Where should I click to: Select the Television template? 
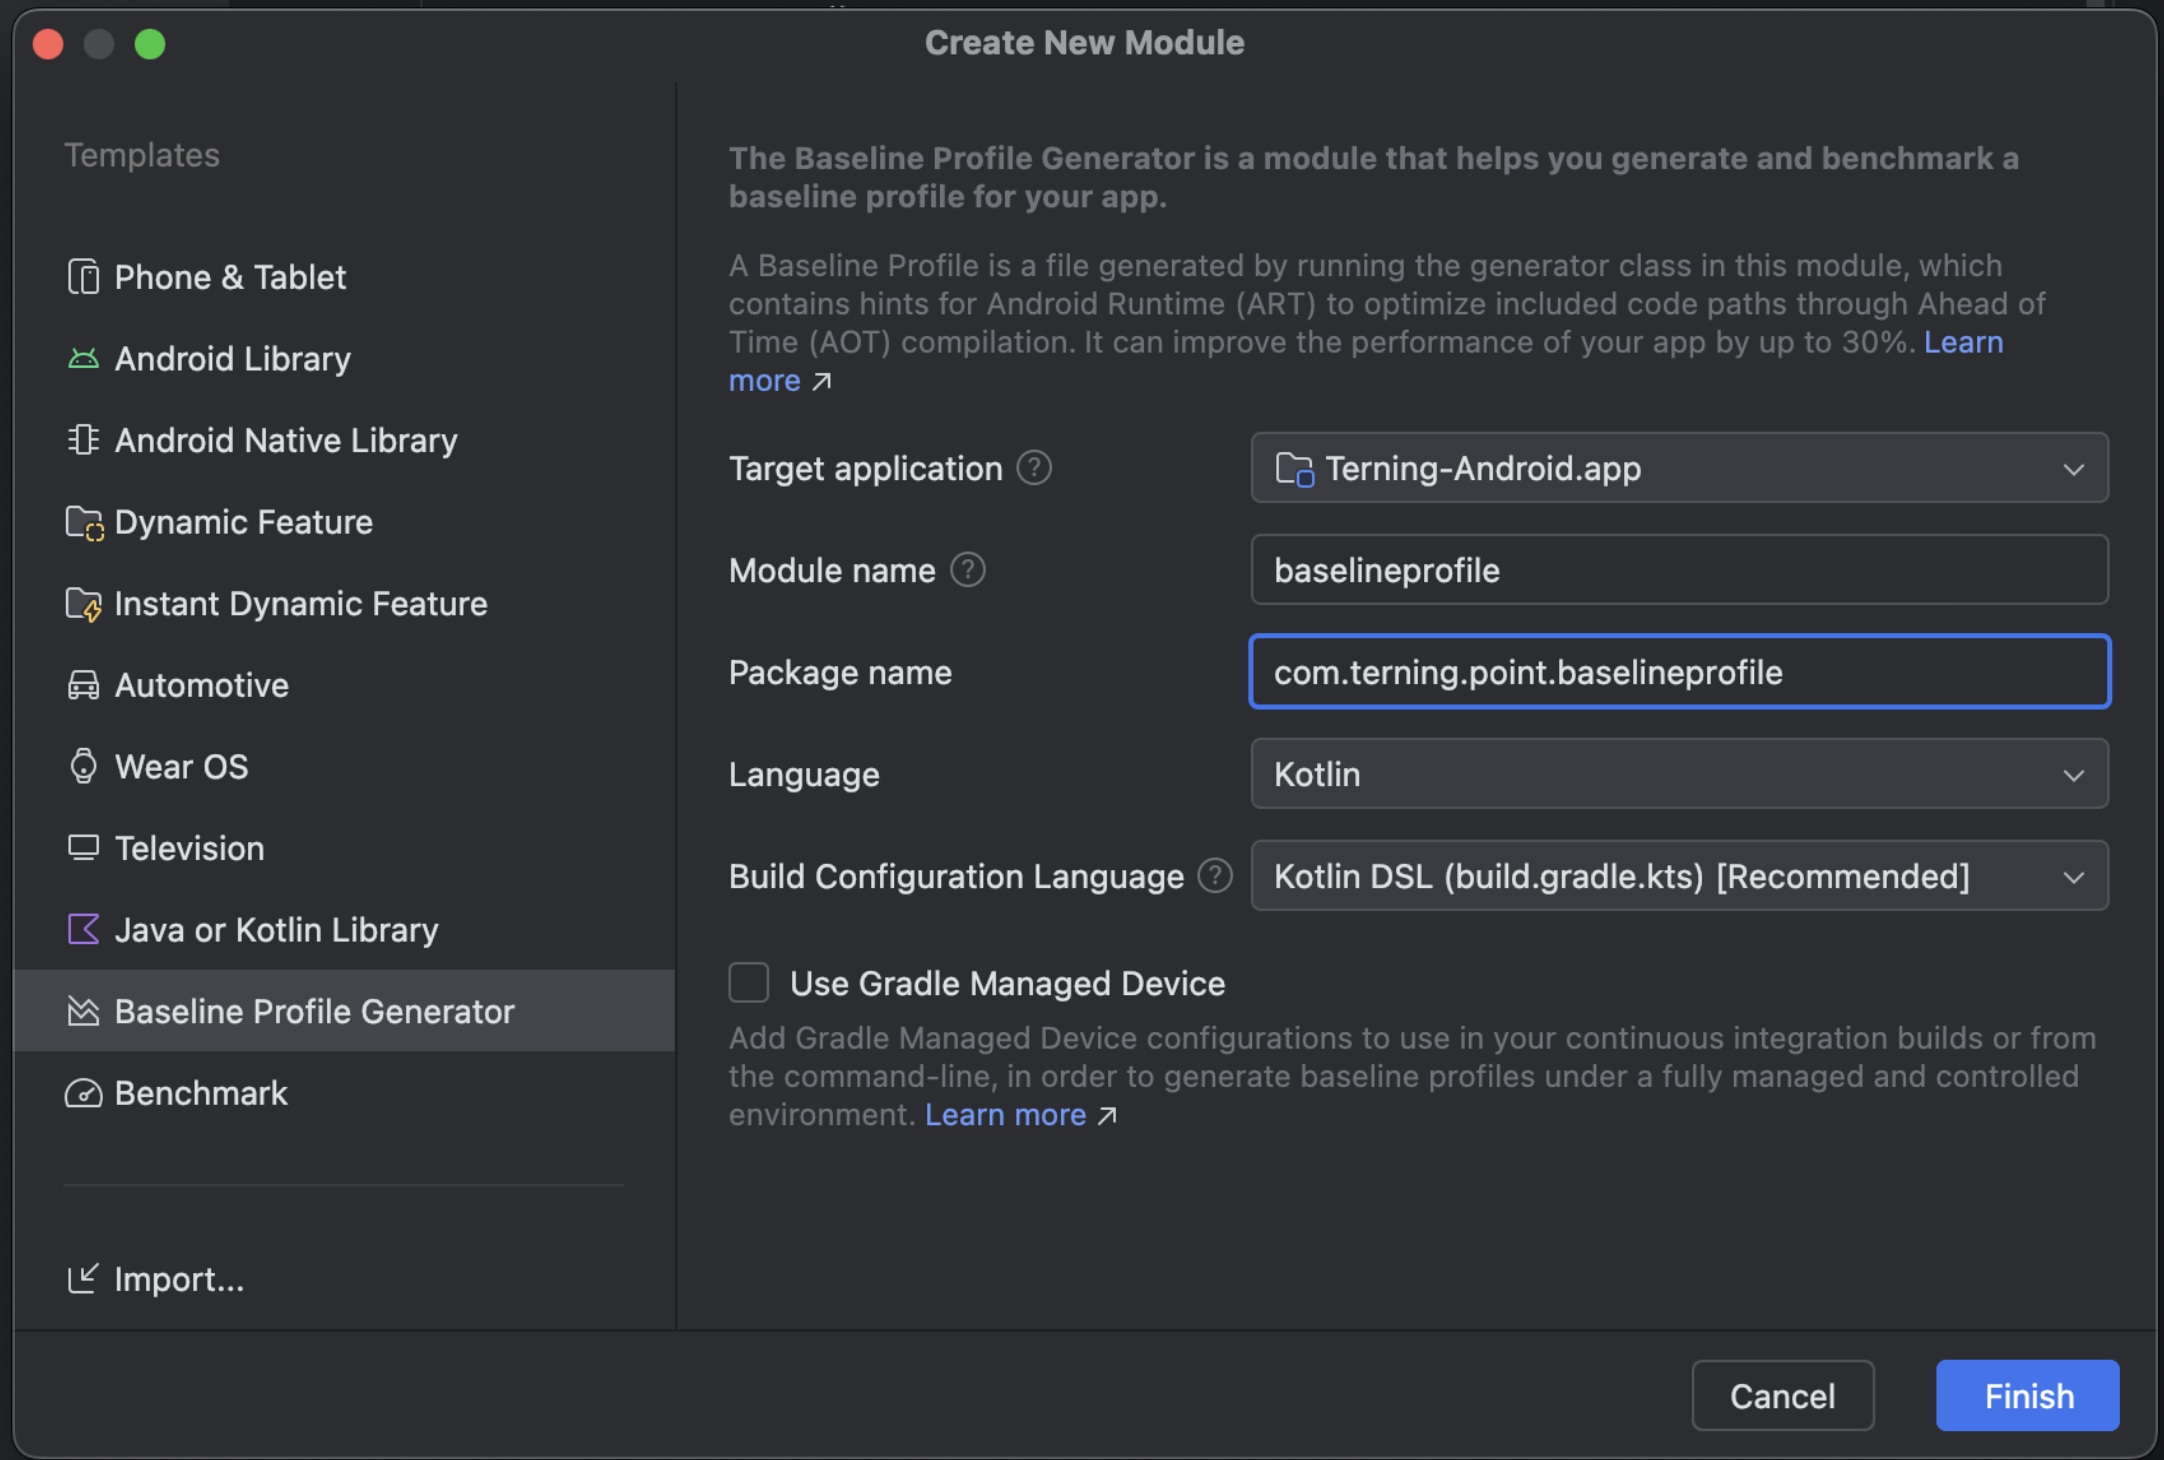(189, 848)
